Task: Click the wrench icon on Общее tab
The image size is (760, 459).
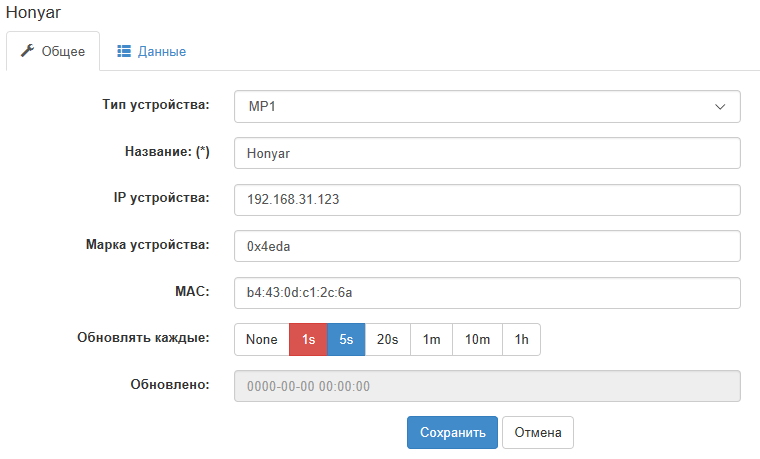Action: (x=28, y=50)
